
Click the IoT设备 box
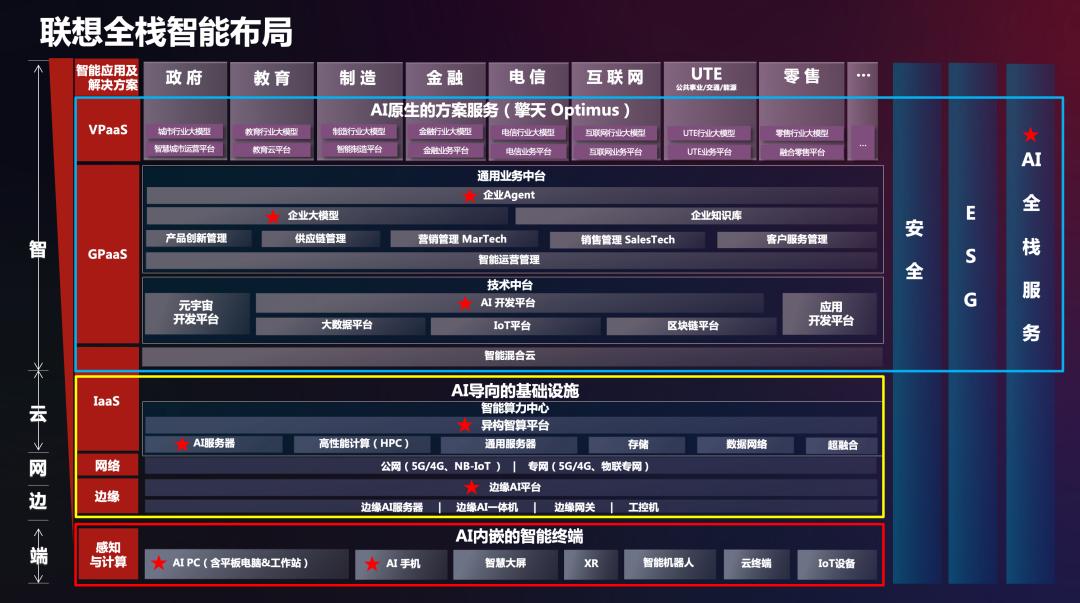836,564
